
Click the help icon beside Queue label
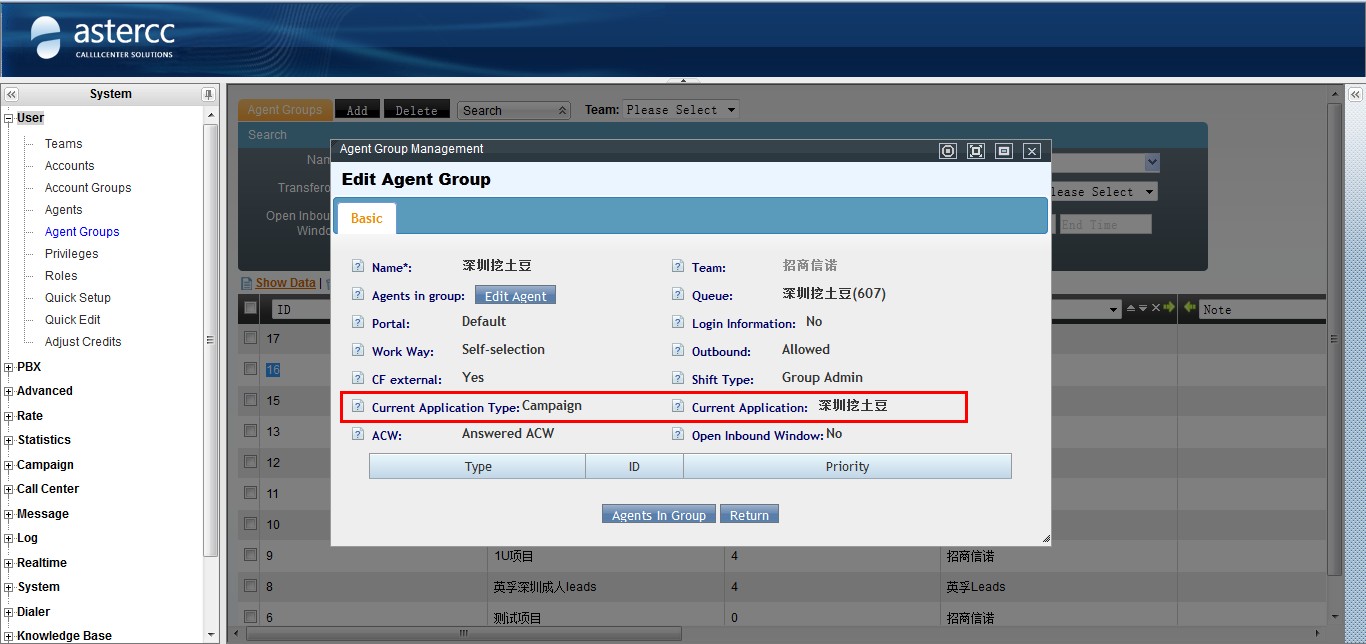click(x=678, y=295)
